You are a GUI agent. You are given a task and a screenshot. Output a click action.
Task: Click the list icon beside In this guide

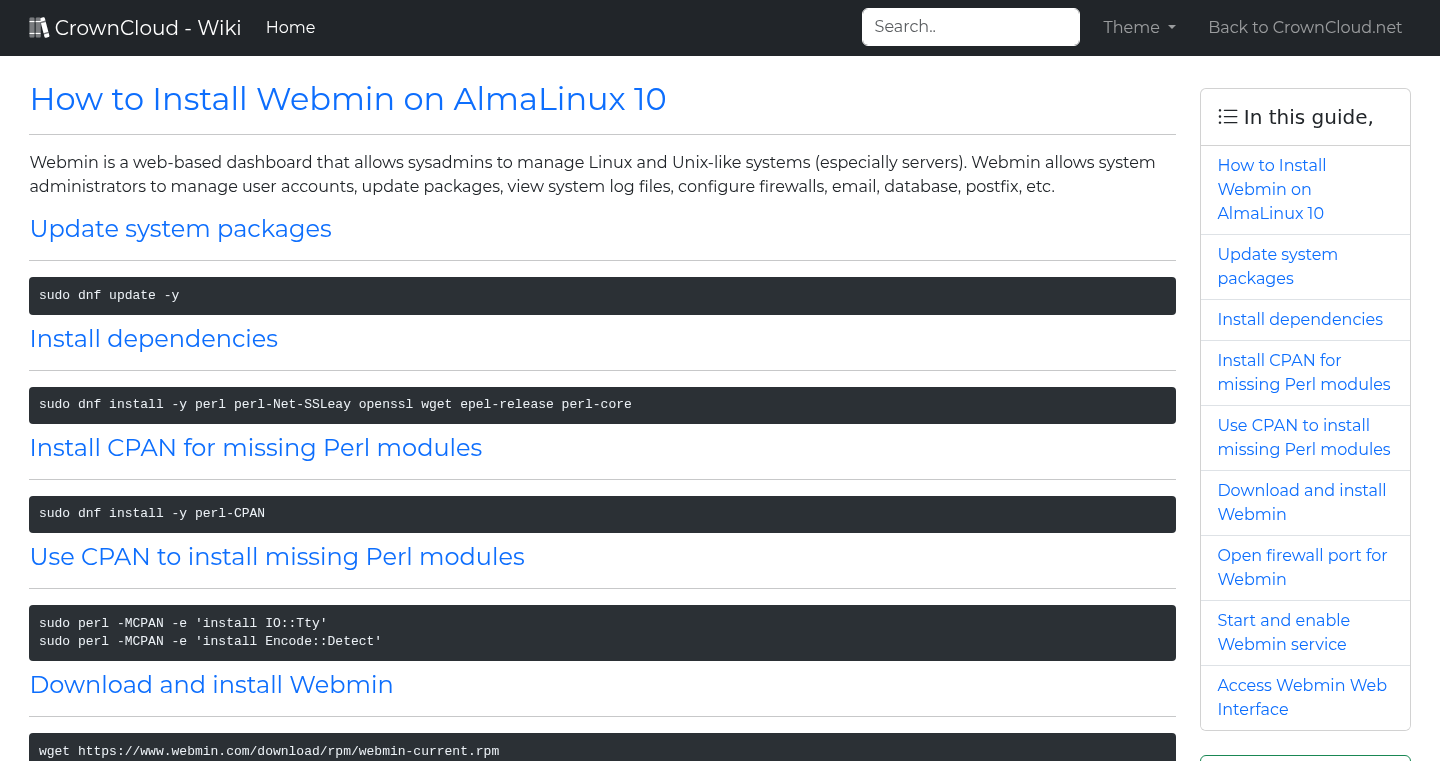[1227, 116]
